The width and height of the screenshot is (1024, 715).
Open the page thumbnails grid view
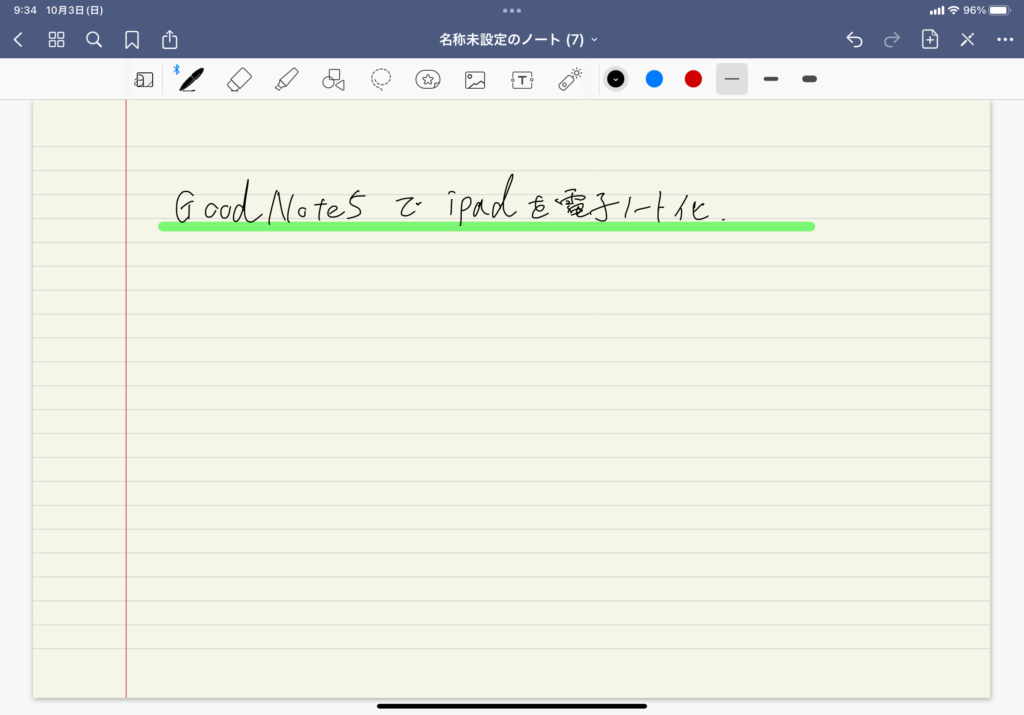pos(57,40)
